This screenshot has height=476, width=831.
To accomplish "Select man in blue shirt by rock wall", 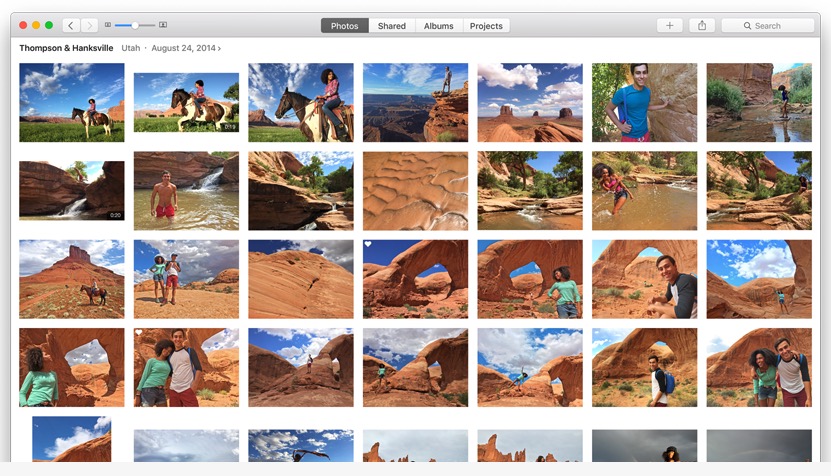I will [x=644, y=102].
